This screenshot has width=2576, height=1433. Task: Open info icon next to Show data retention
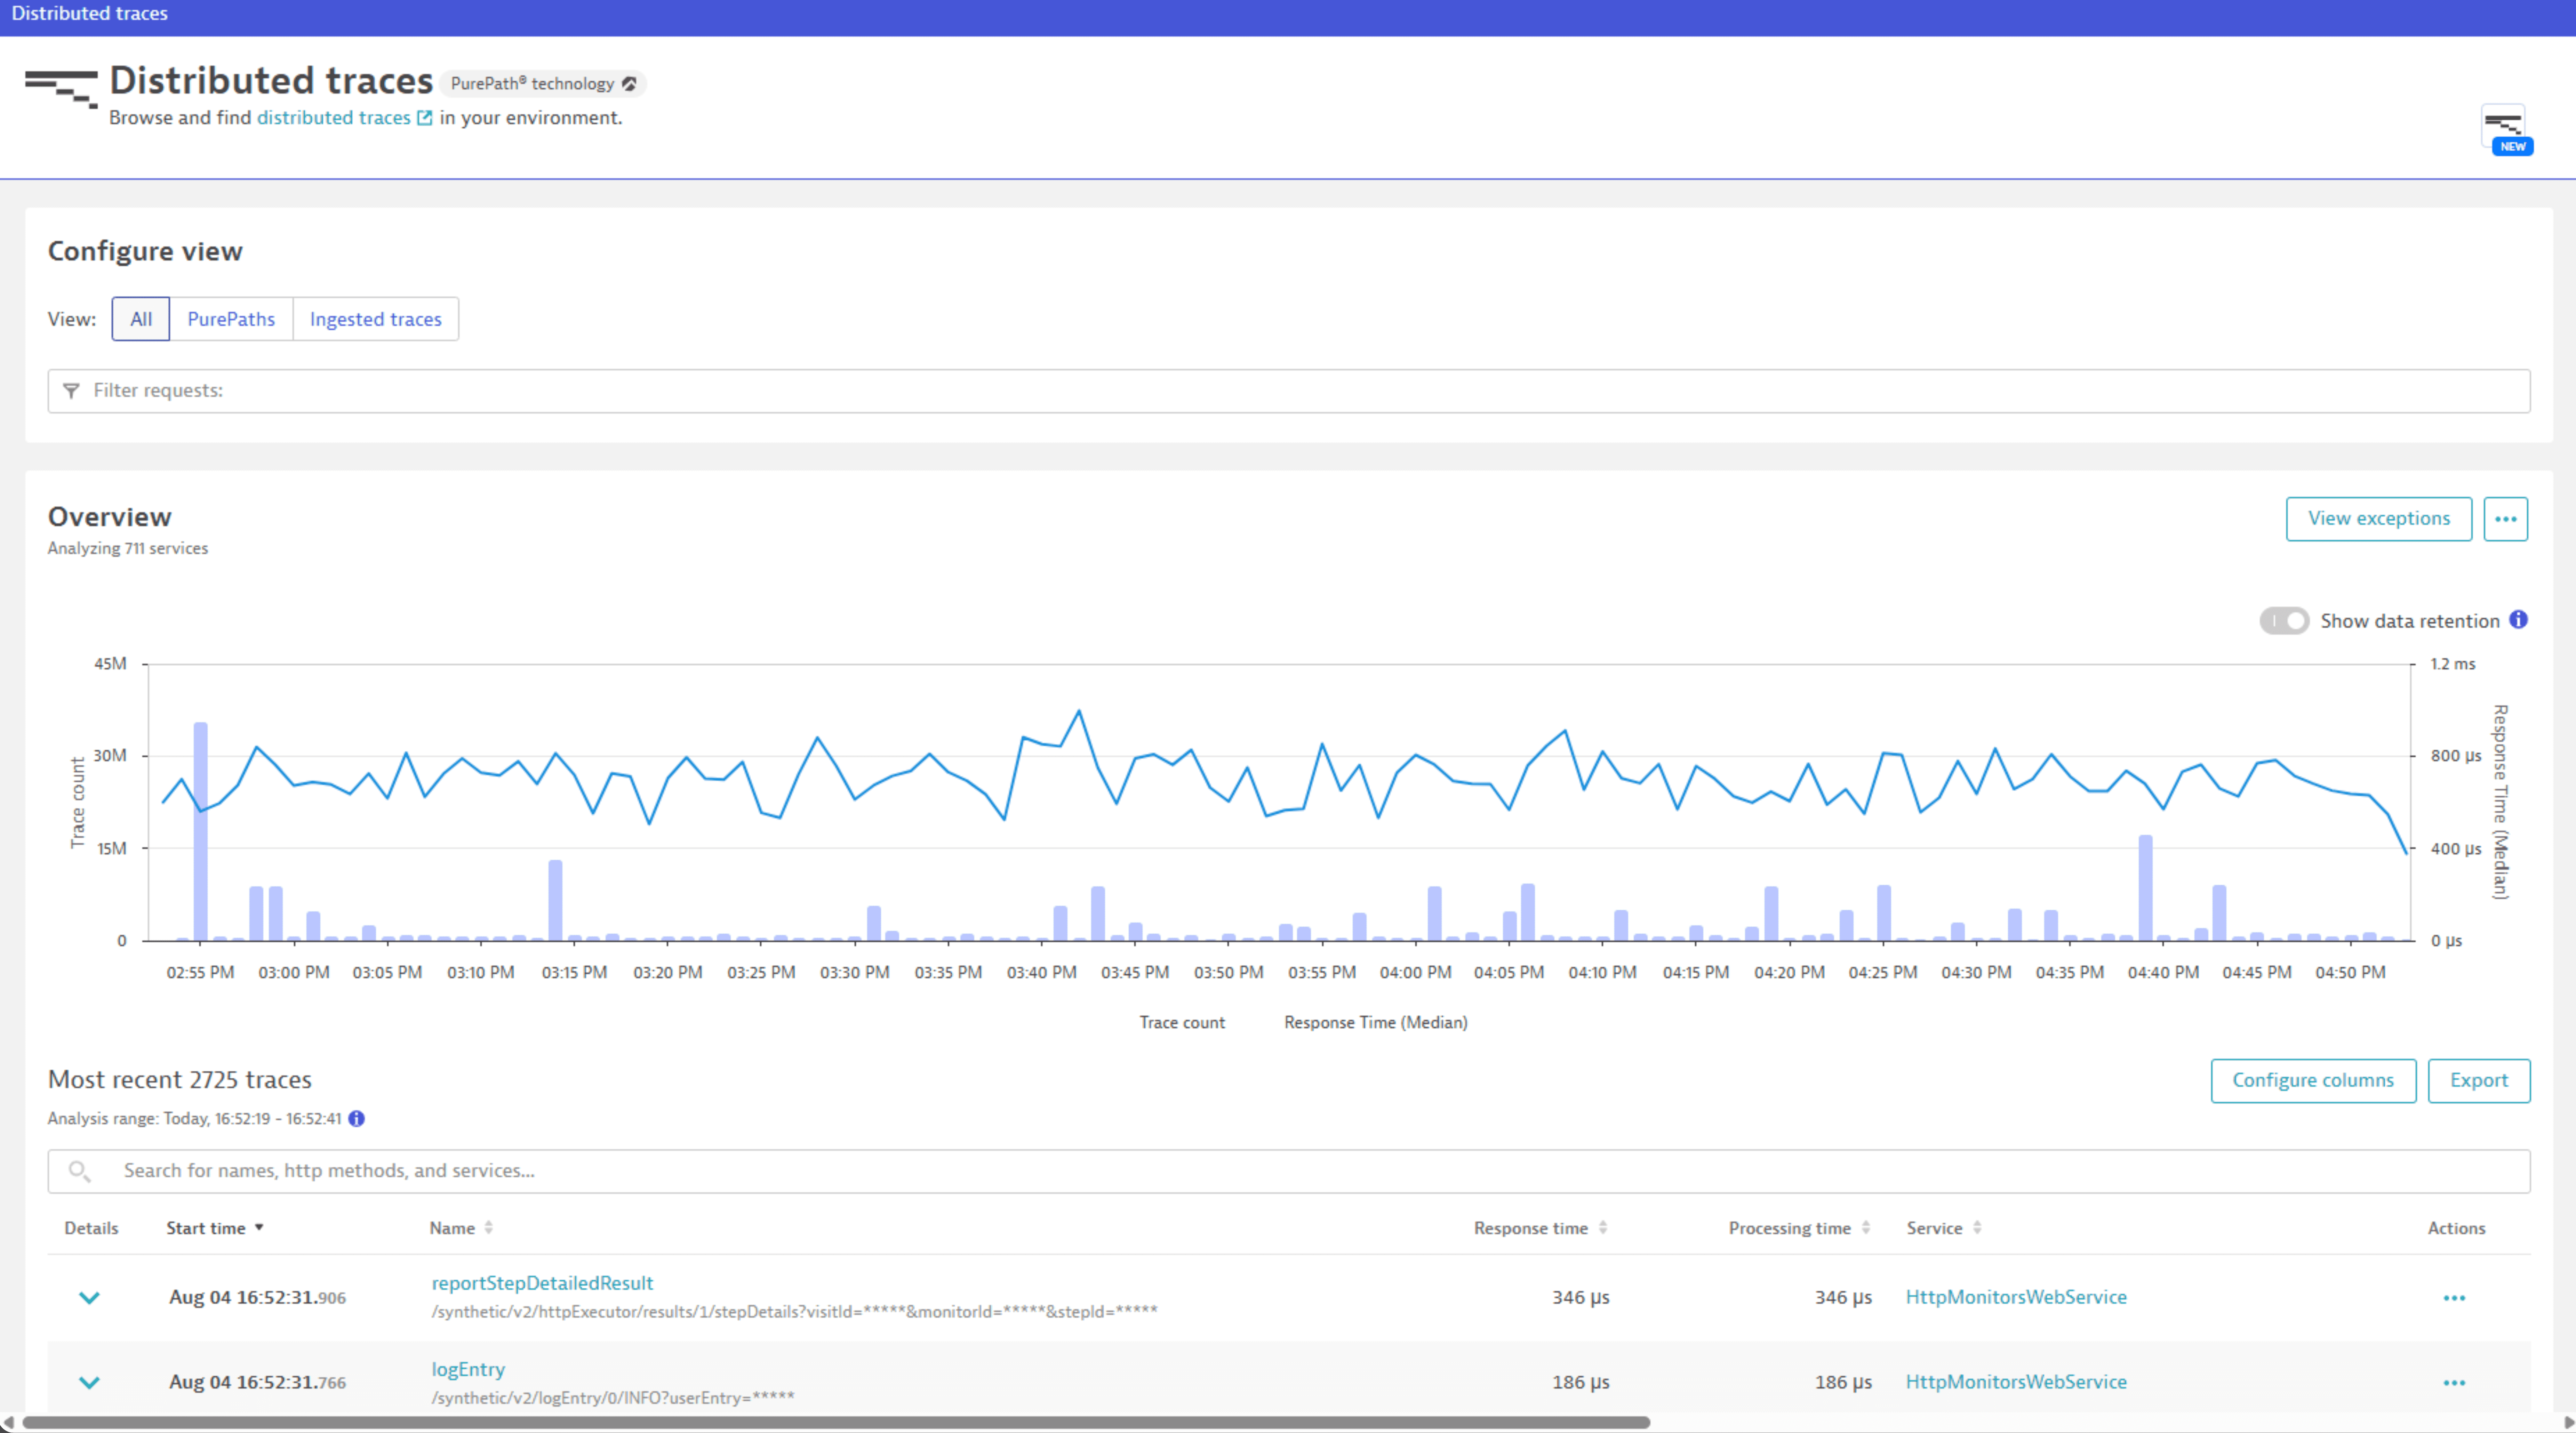2518,620
